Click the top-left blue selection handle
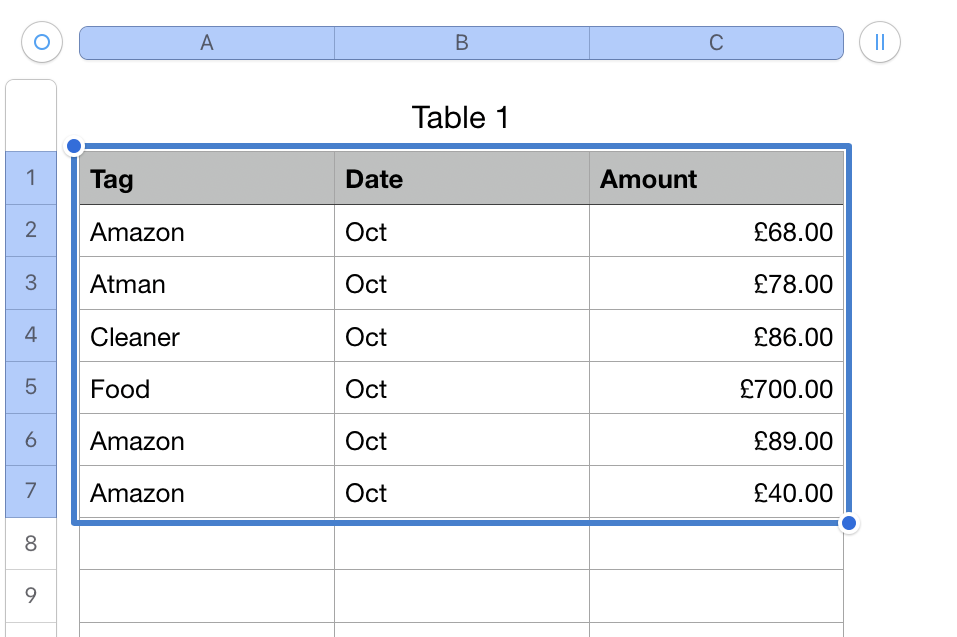This screenshot has width=957, height=637. pyautogui.click(x=73, y=147)
